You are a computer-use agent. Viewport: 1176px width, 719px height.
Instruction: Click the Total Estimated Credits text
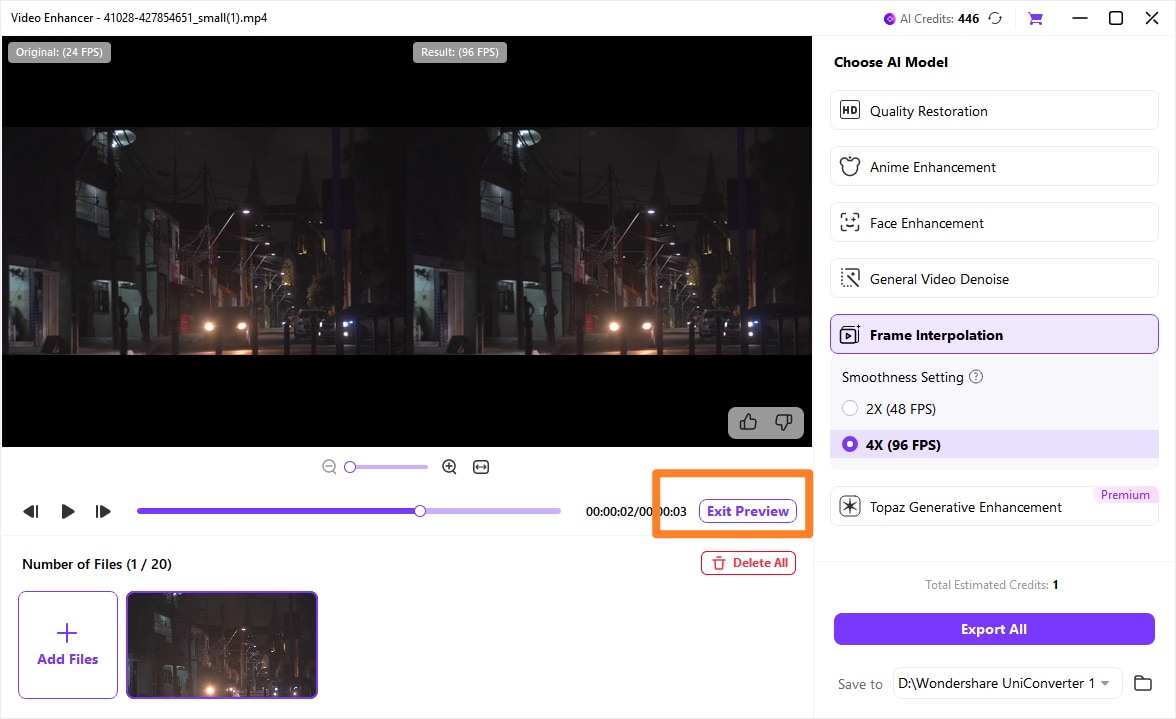(992, 585)
